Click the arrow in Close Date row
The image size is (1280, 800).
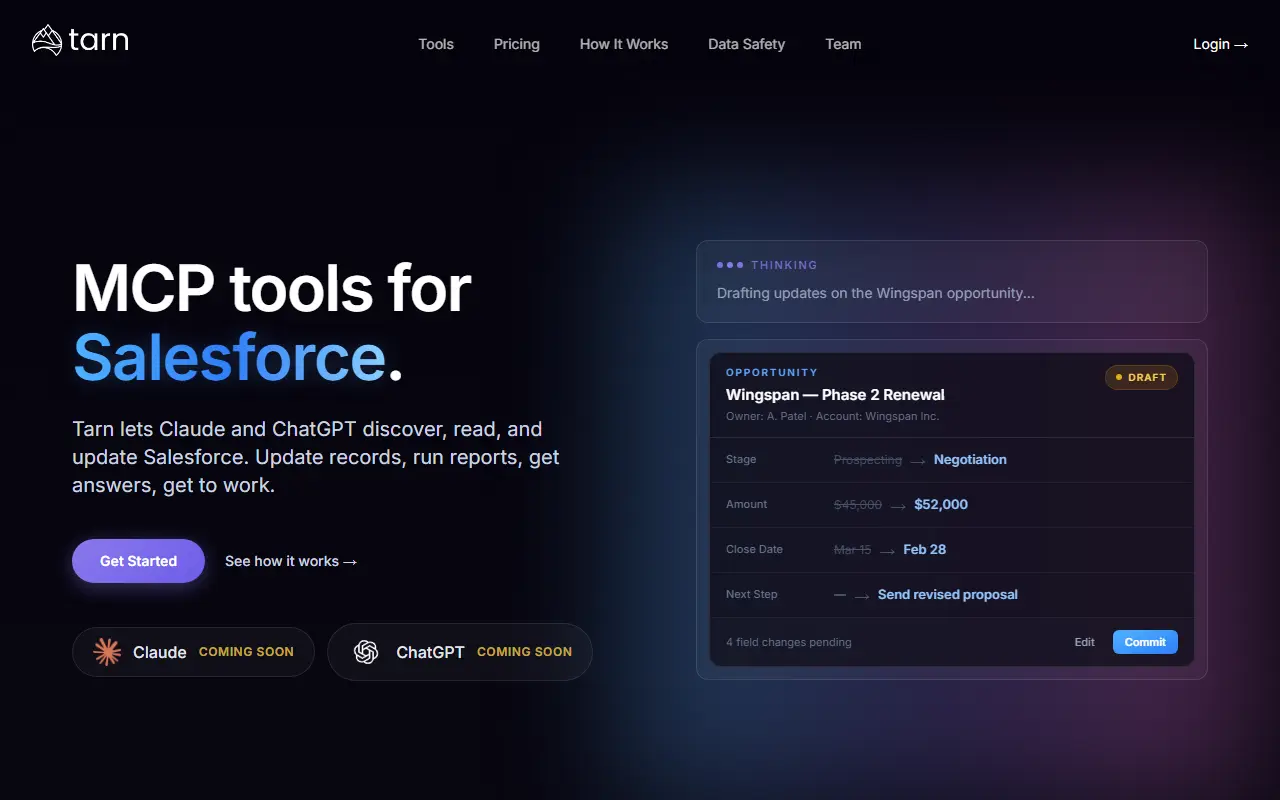point(887,551)
